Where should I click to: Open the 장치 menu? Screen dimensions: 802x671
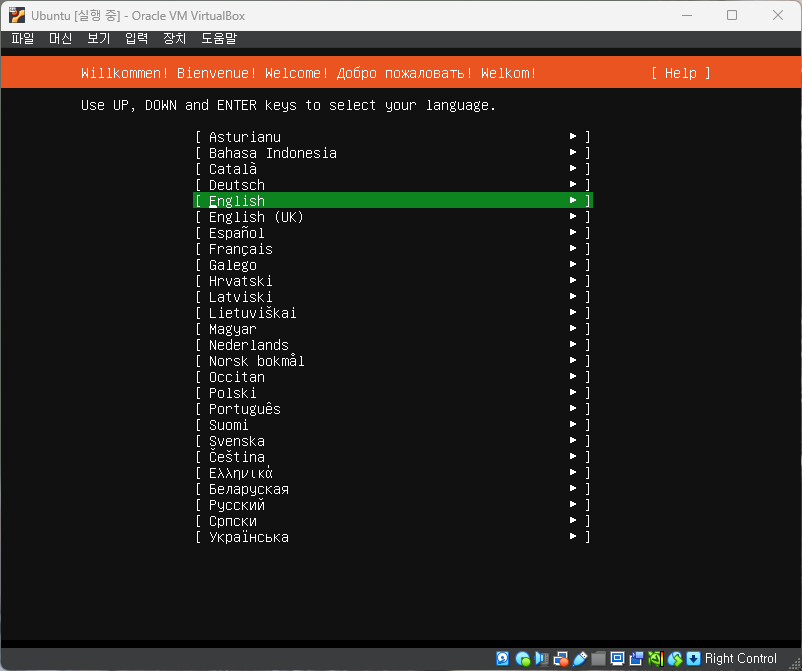click(x=174, y=38)
